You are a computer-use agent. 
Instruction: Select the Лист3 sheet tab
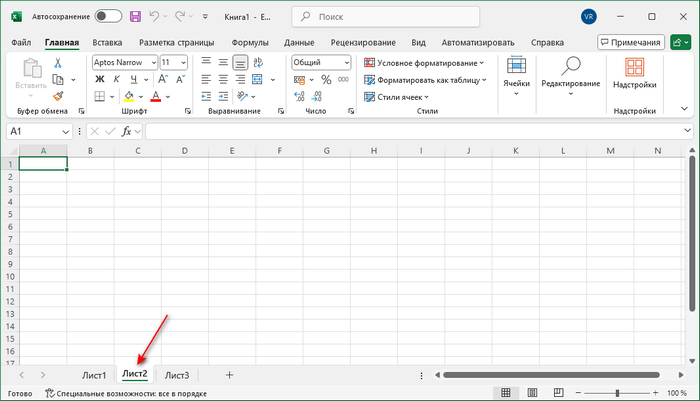tap(177, 375)
